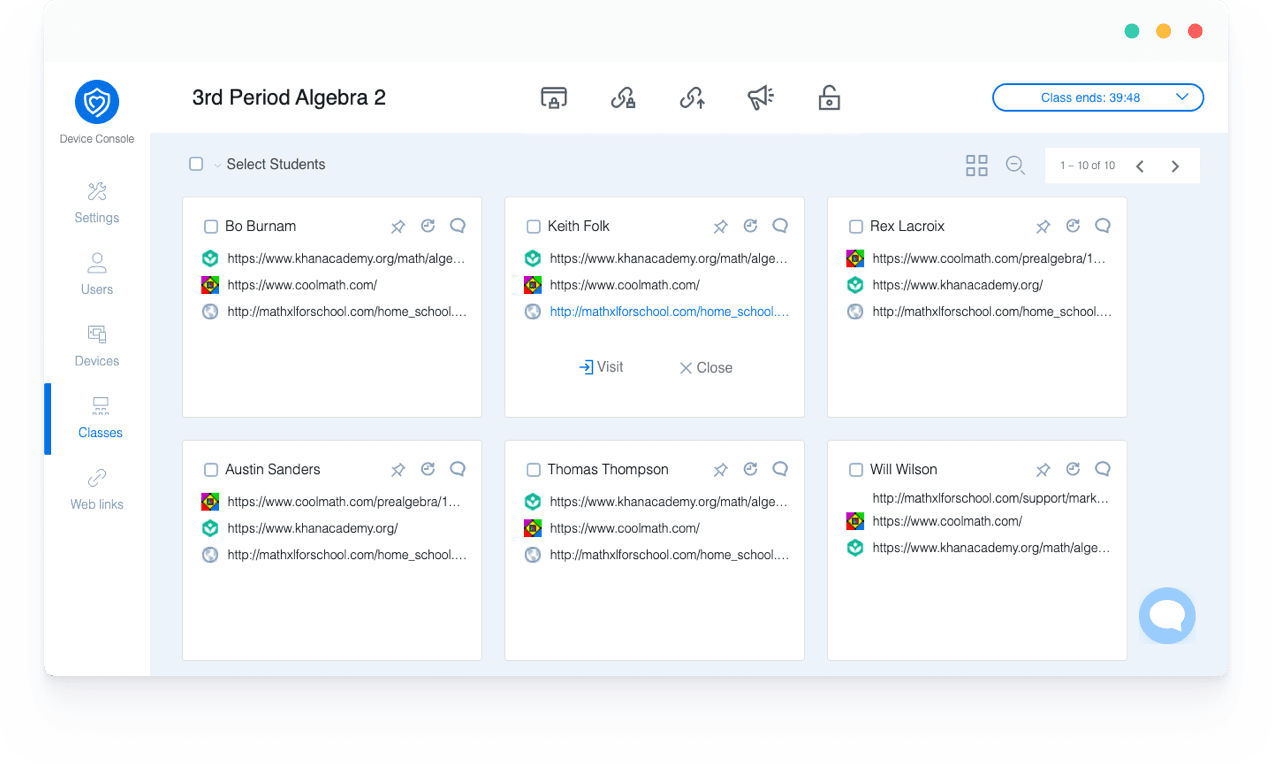Image resolution: width=1272 pixels, height=764 pixels.
Task: Open the floating support chat bubble
Action: pos(1167,616)
